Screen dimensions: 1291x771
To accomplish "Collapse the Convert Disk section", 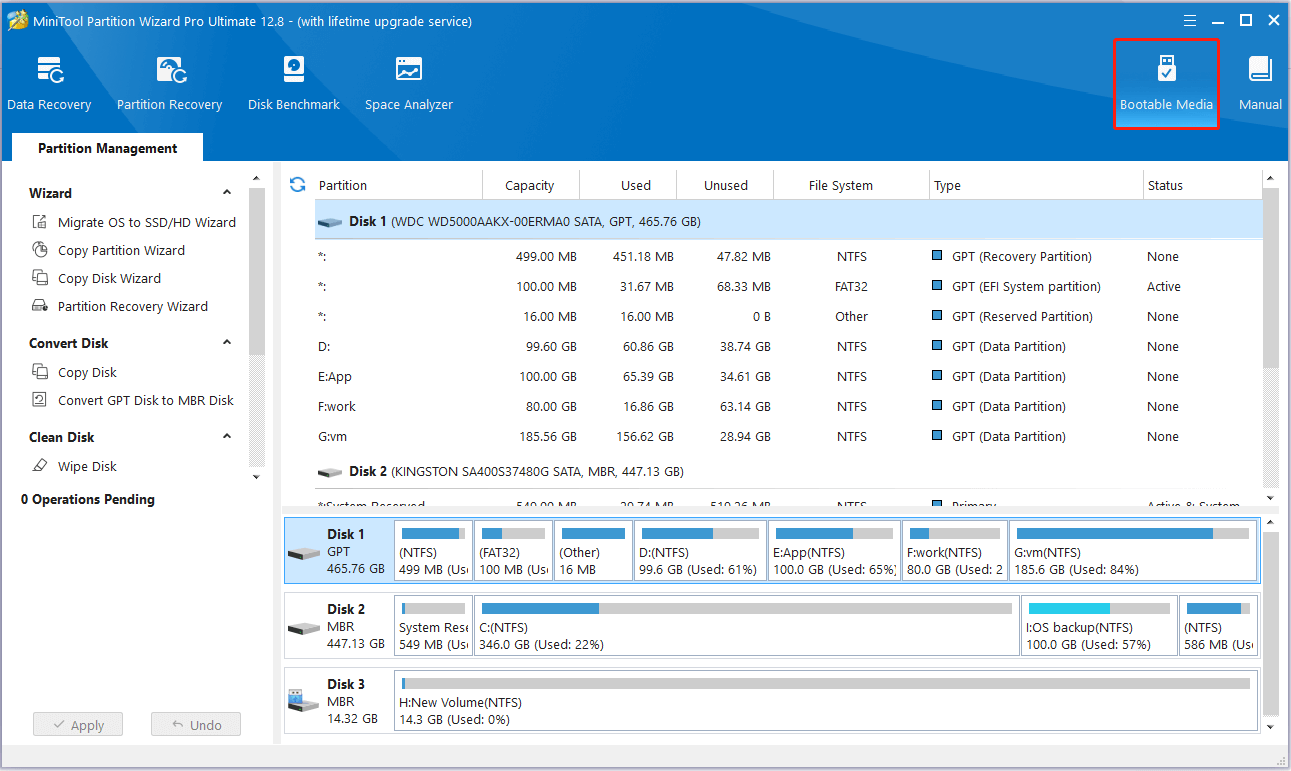I will tap(227, 342).
